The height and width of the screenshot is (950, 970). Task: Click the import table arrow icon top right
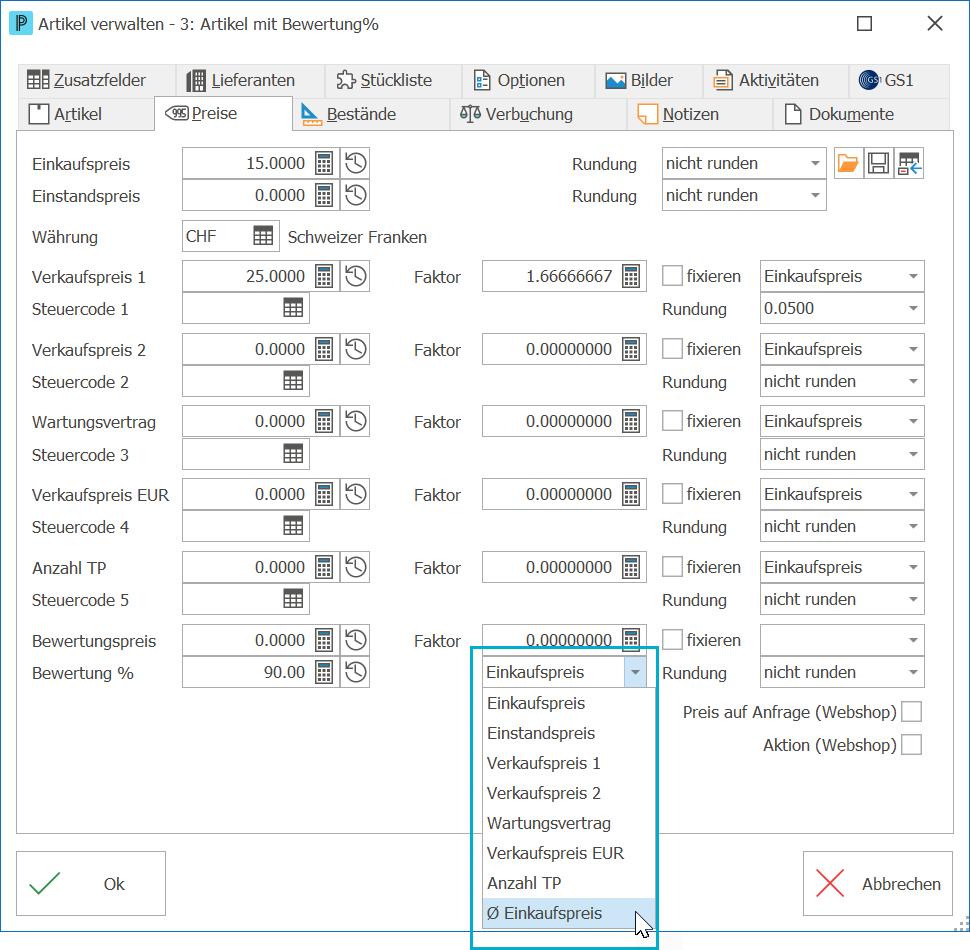(909, 163)
